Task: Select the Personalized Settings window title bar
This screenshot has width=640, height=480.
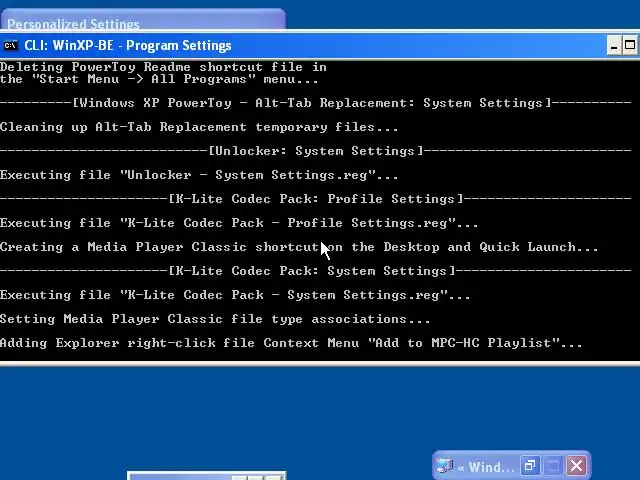Action: tap(143, 19)
